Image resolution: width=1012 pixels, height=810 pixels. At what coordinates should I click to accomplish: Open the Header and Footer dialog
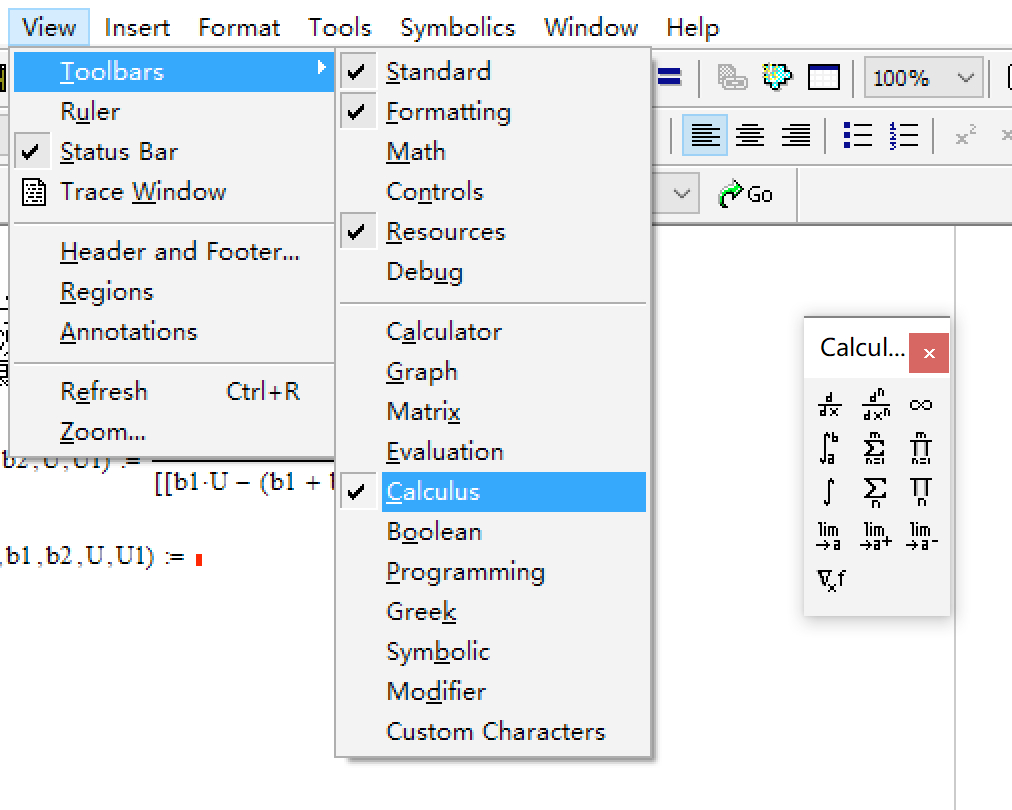[x=179, y=252]
